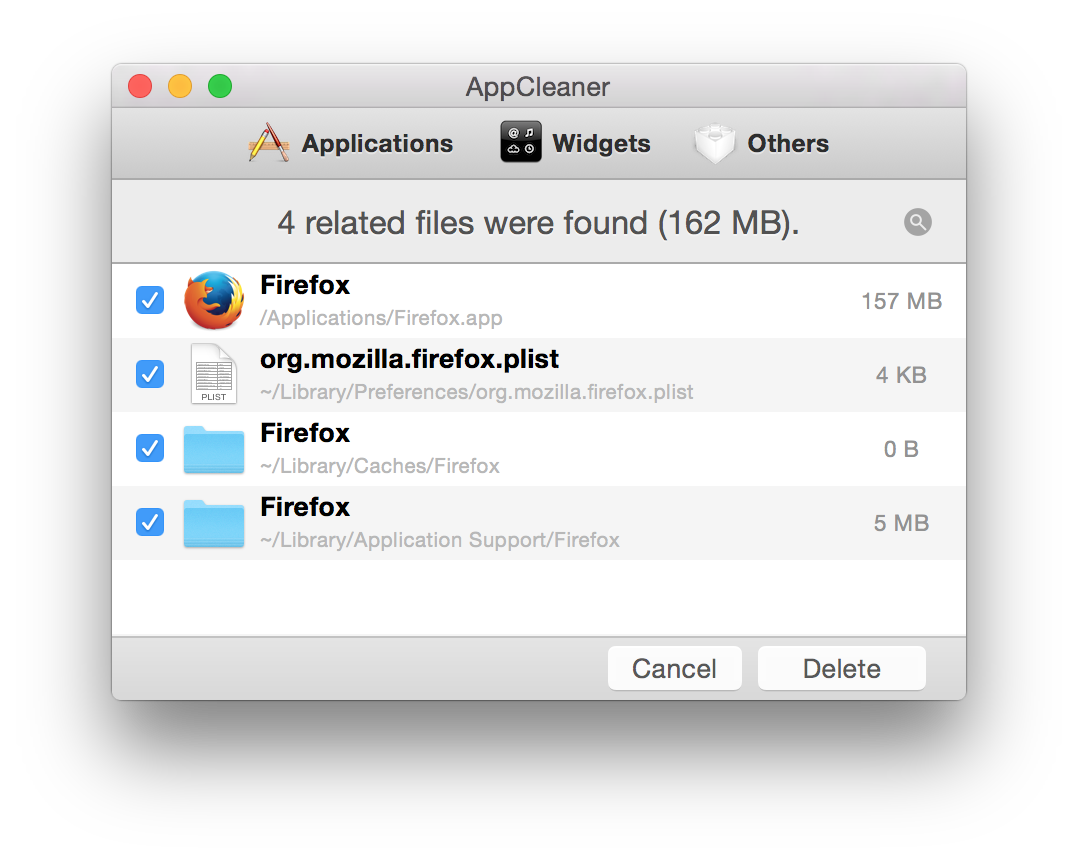Select the 157 MB Firefox size entry

901,301
